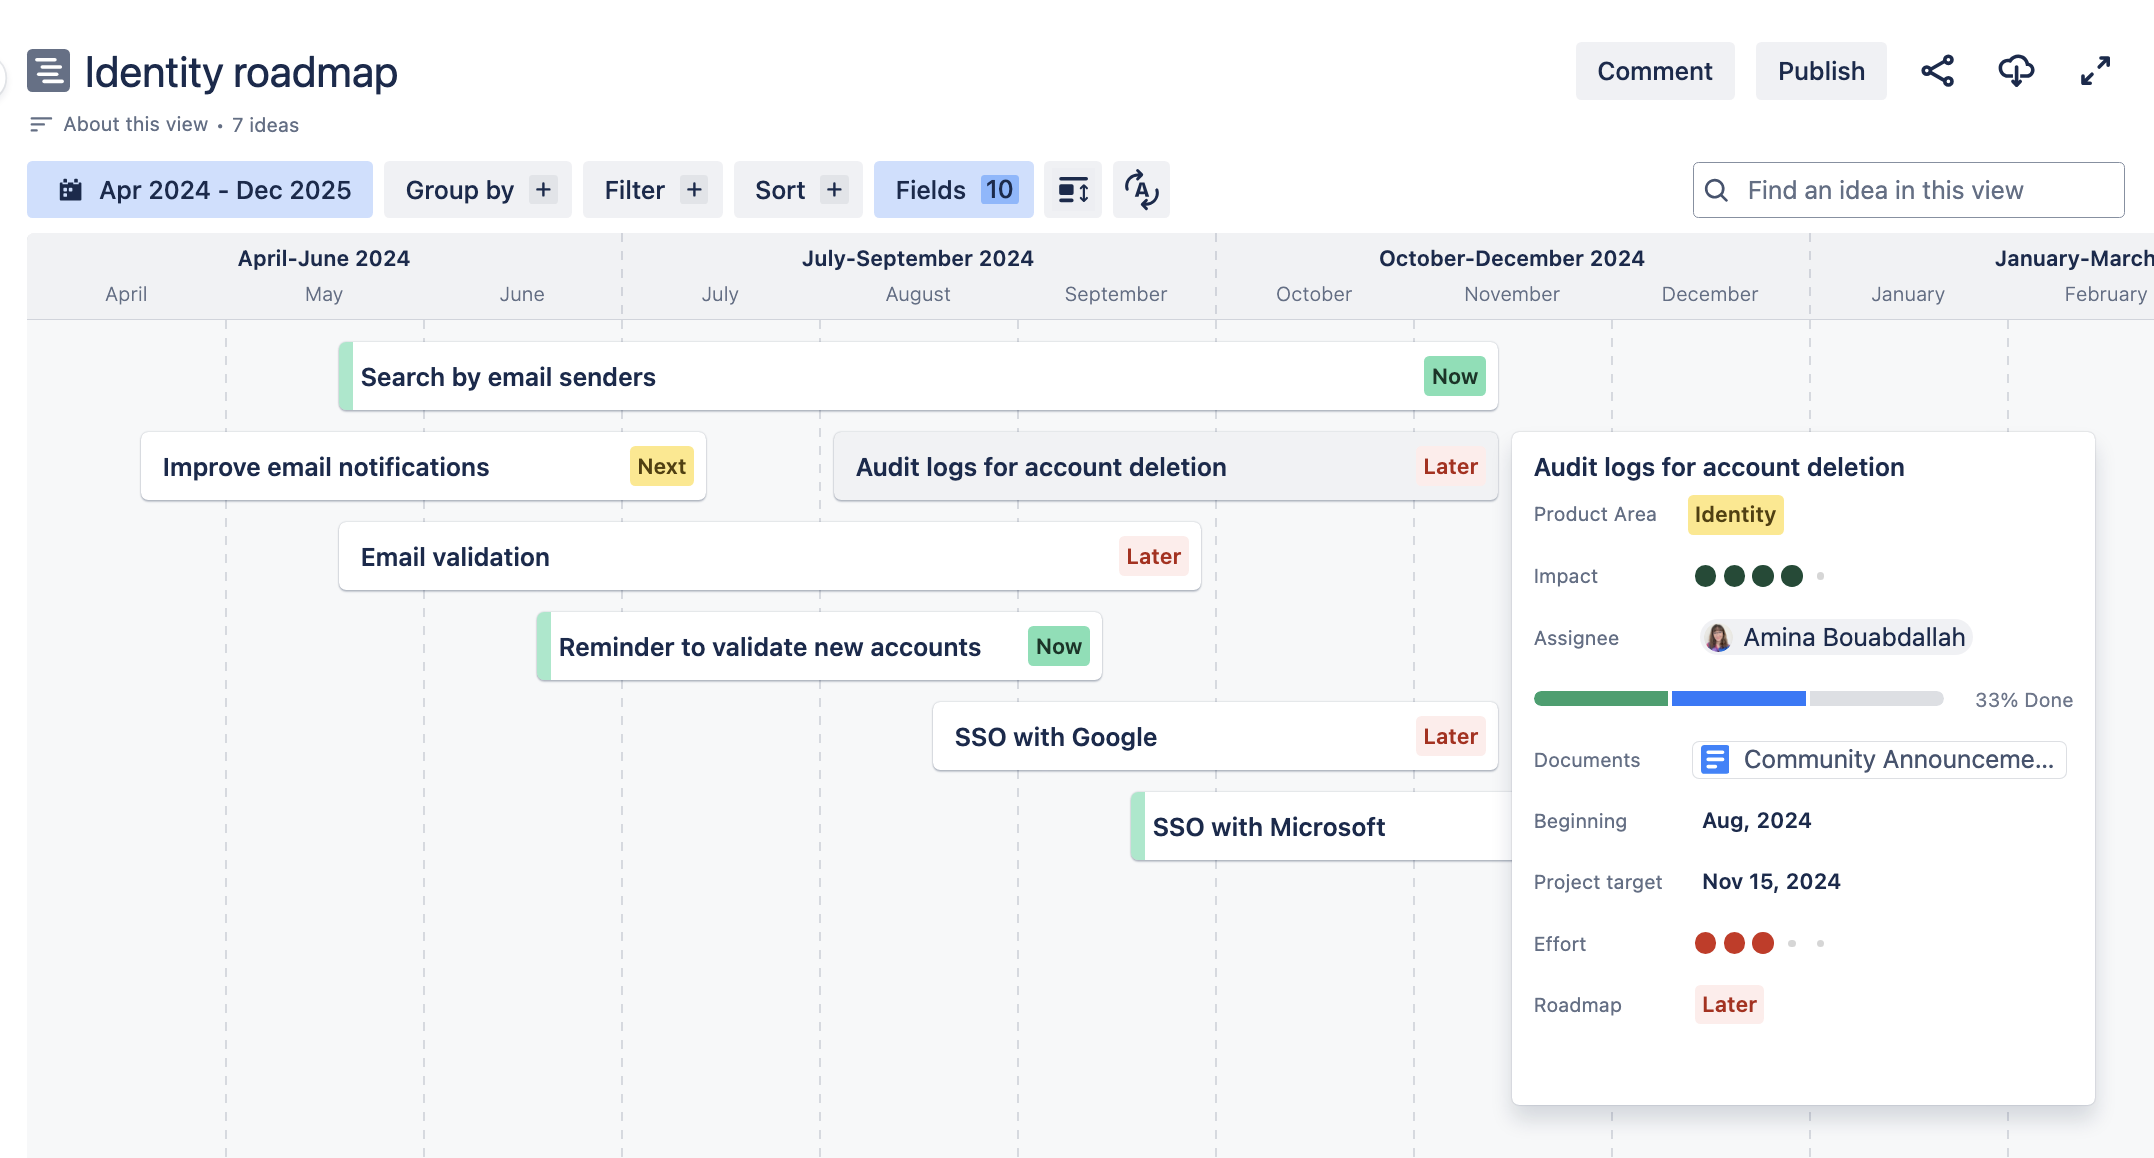Screen dimensions: 2154x1158
Task: Enter fullscreen with the expand arrows icon
Action: [x=2095, y=71]
